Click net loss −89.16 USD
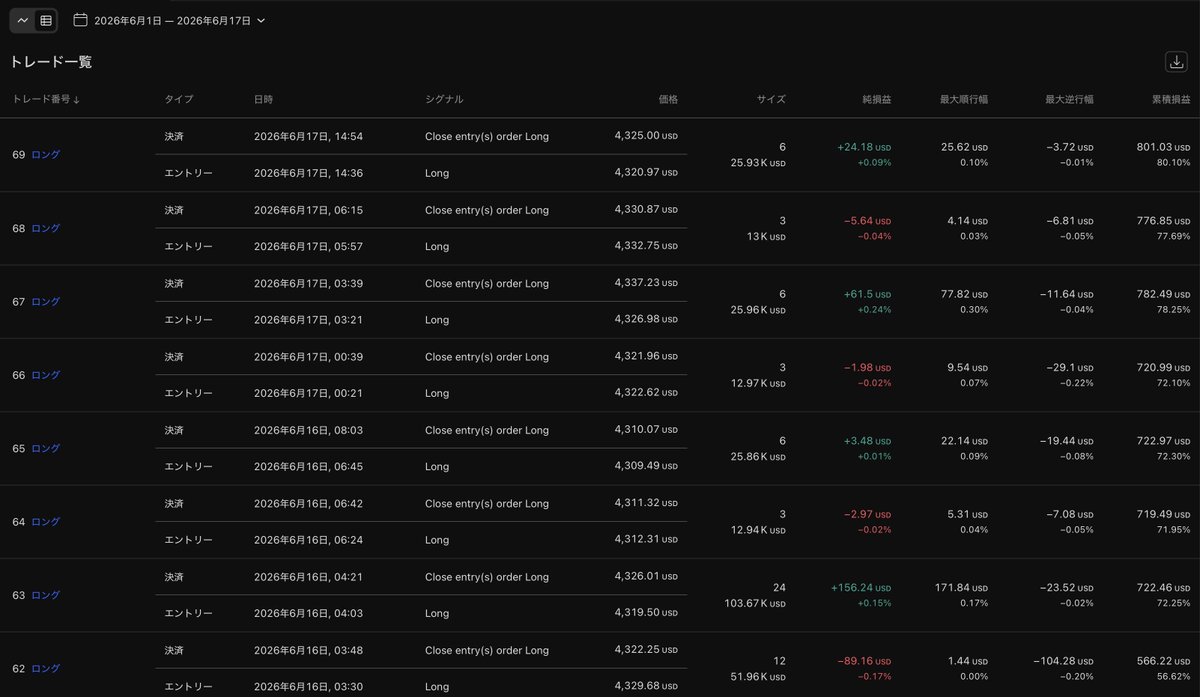Screen dimensions: 1200x697 coord(864,660)
